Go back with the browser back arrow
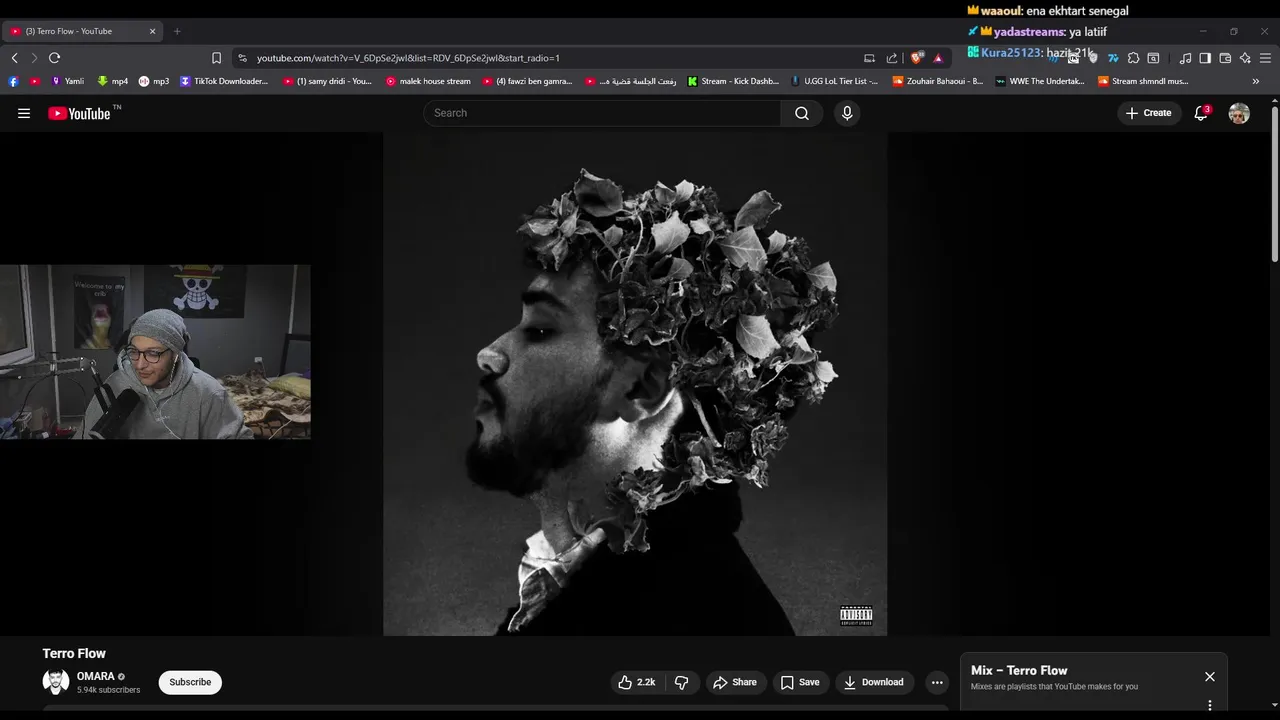The image size is (1280, 720). click(14, 58)
